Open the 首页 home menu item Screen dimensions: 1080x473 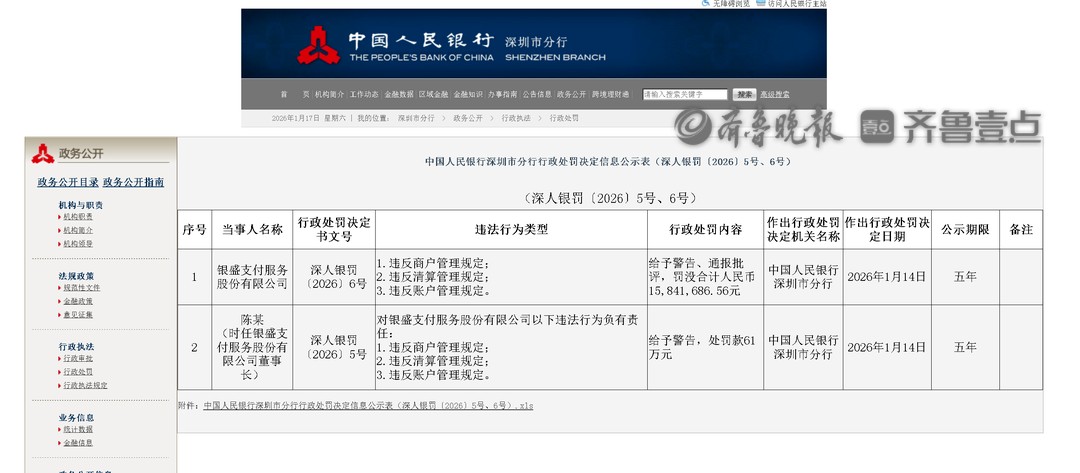click(x=294, y=94)
